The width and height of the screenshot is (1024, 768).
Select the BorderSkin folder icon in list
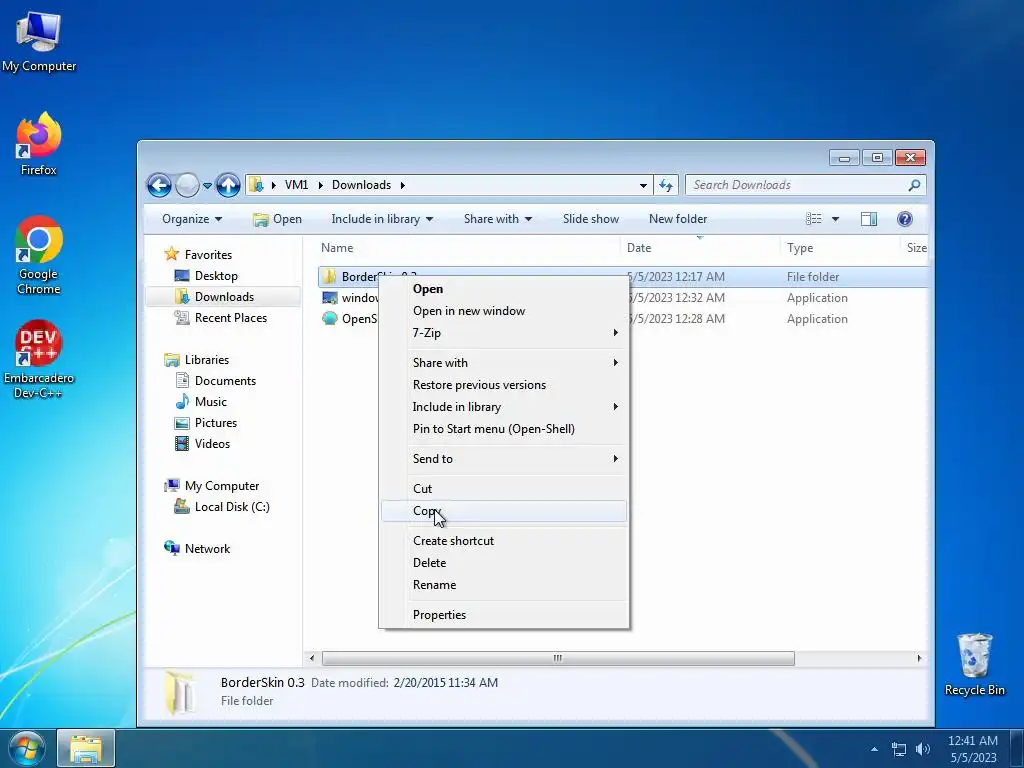tap(330, 277)
